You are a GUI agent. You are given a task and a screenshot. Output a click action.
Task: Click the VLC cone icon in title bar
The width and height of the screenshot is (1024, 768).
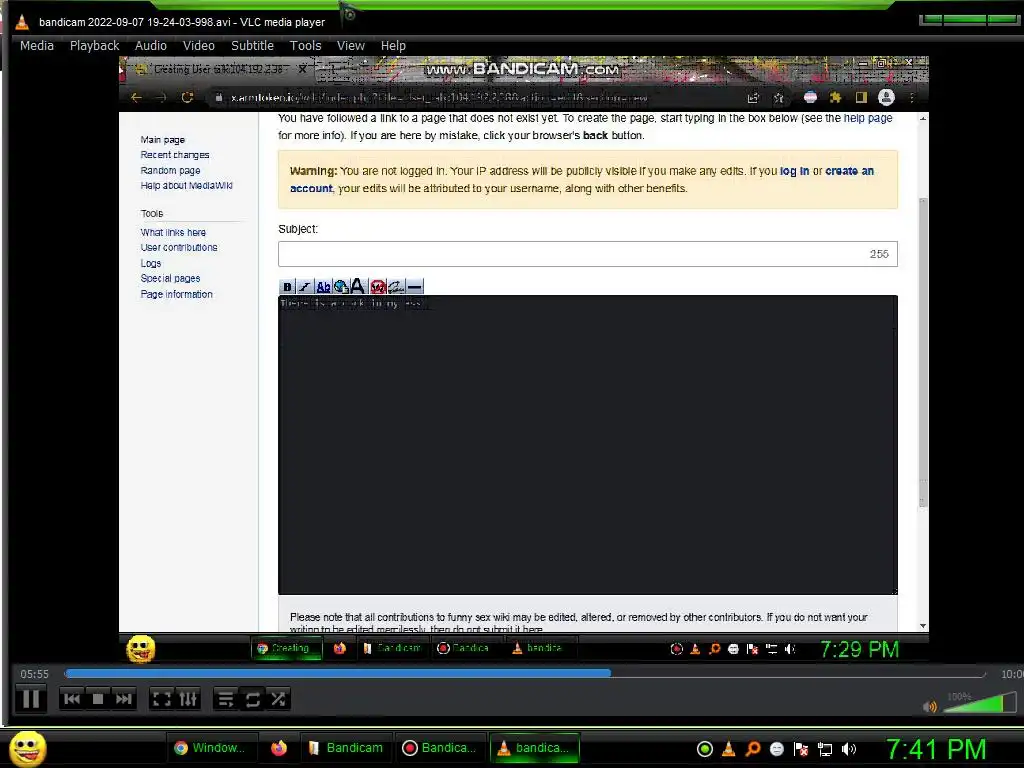22,22
